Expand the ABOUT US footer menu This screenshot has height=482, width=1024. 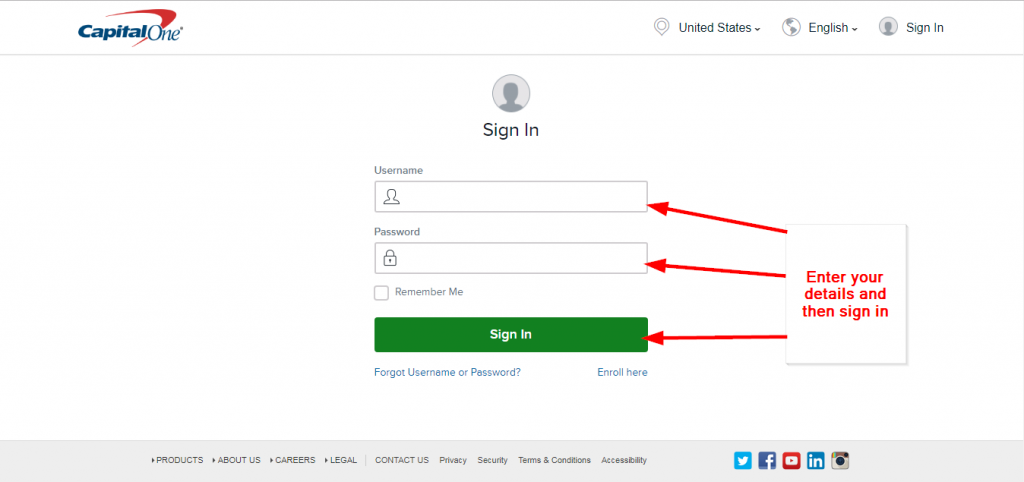[236, 460]
